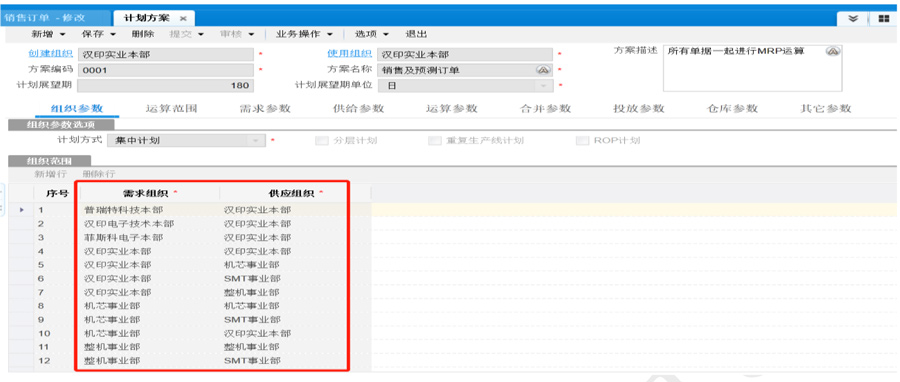This screenshot has height=382, width=900.
Task: Click the 删除 toolbar button
Action: (142, 34)
